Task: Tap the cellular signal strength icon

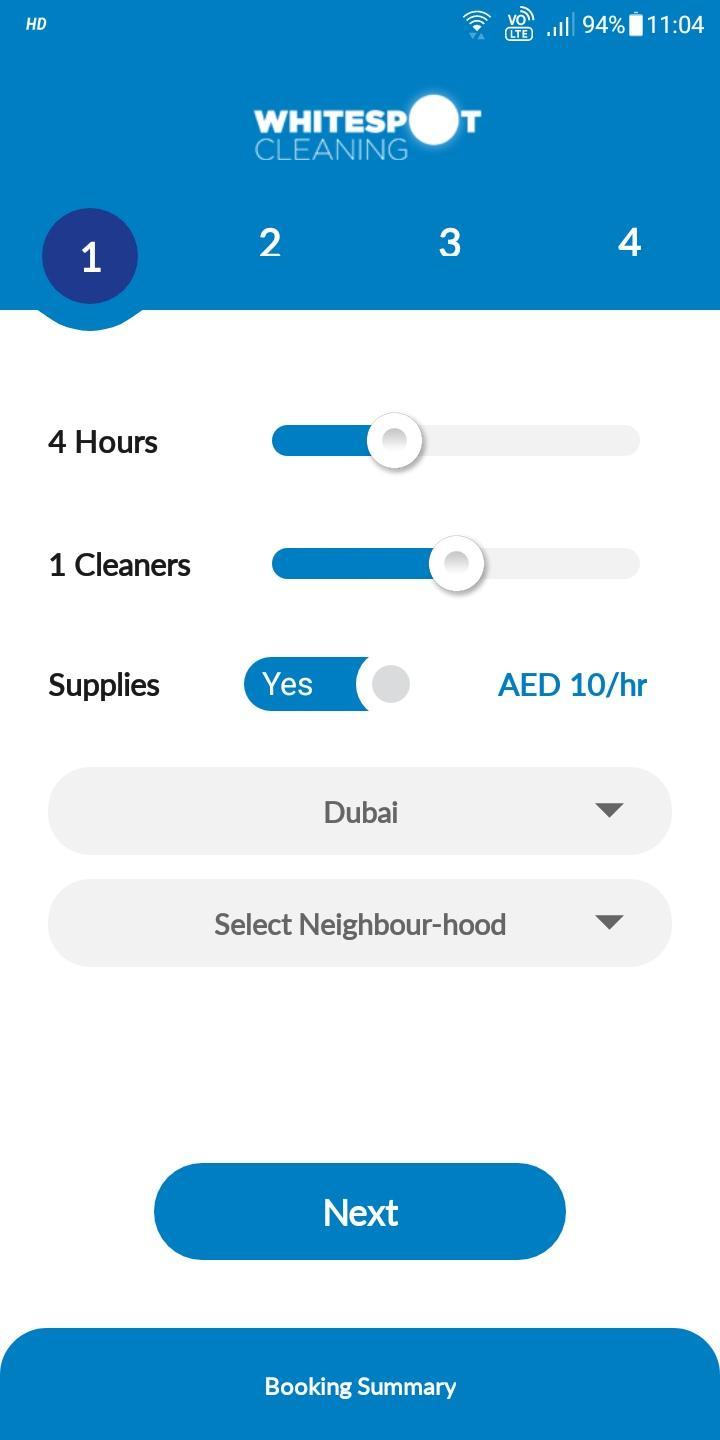Action: click(x=559, y=24)
